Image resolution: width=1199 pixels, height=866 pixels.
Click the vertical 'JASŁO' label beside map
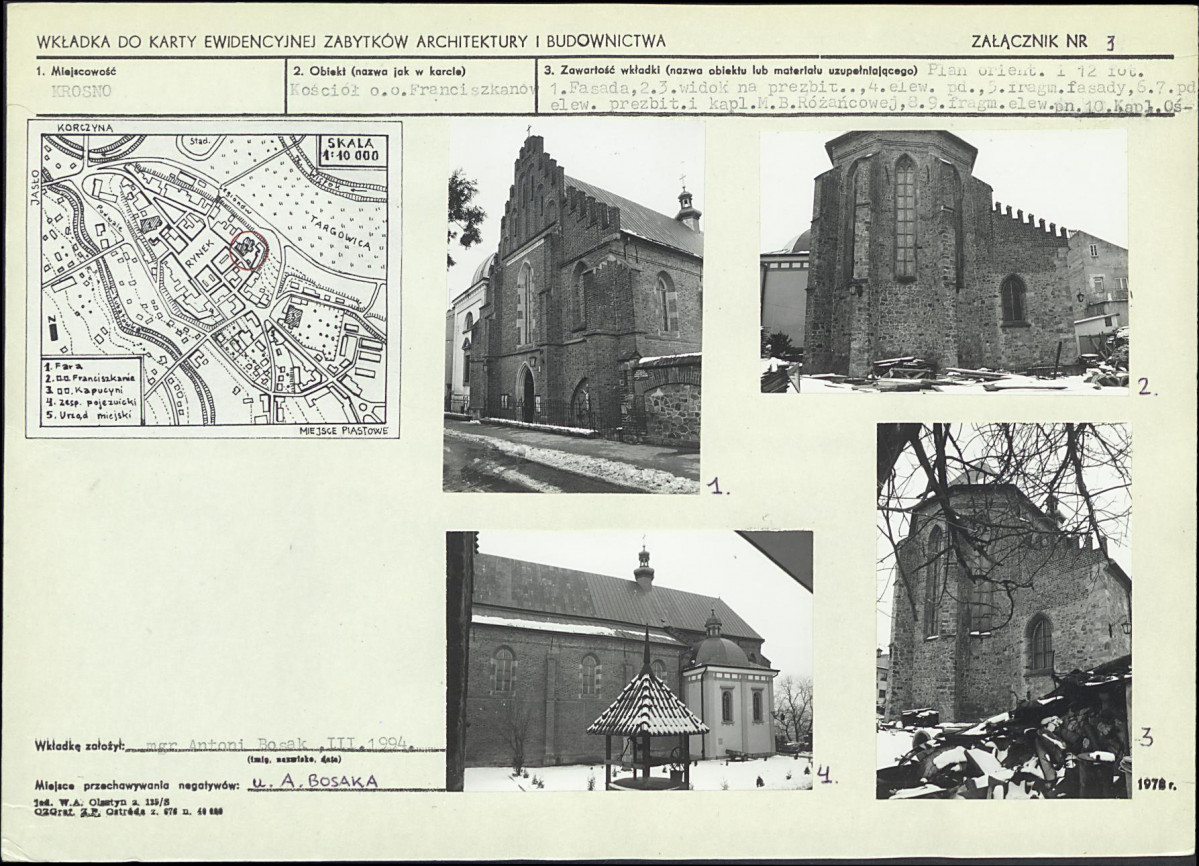pos(34,188)
